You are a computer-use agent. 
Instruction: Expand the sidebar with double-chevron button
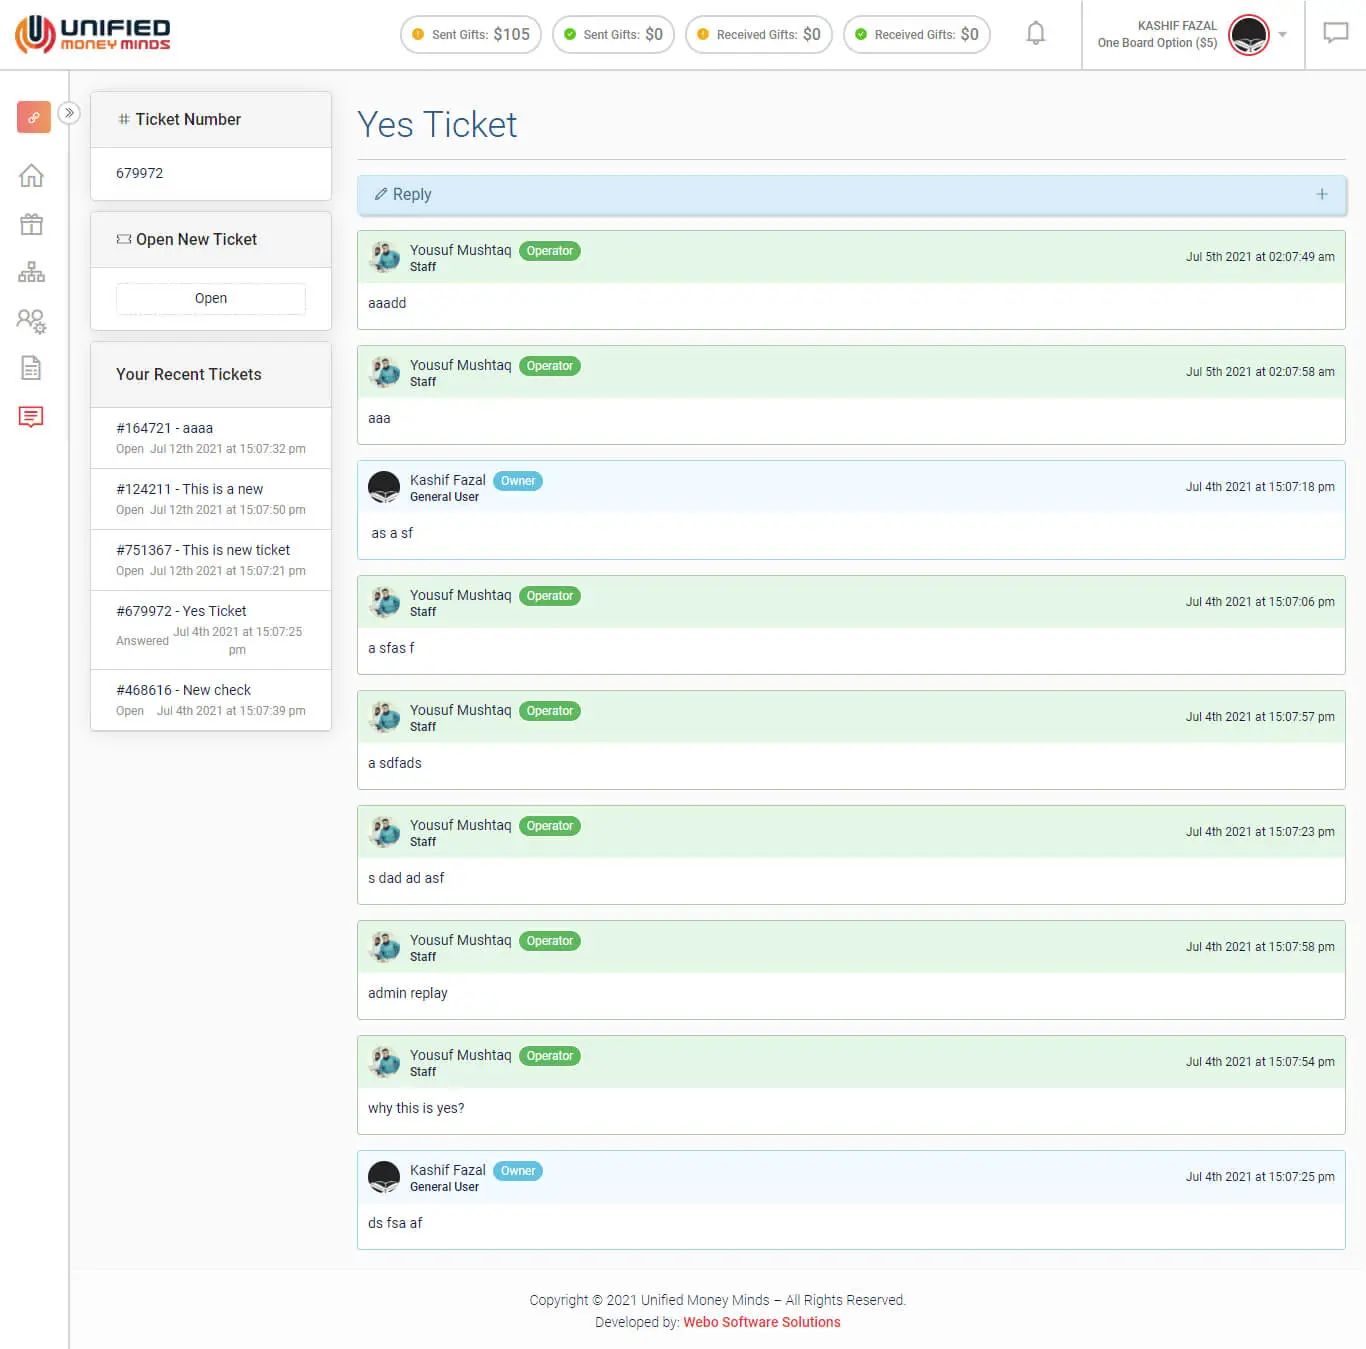tap(69, 113)
